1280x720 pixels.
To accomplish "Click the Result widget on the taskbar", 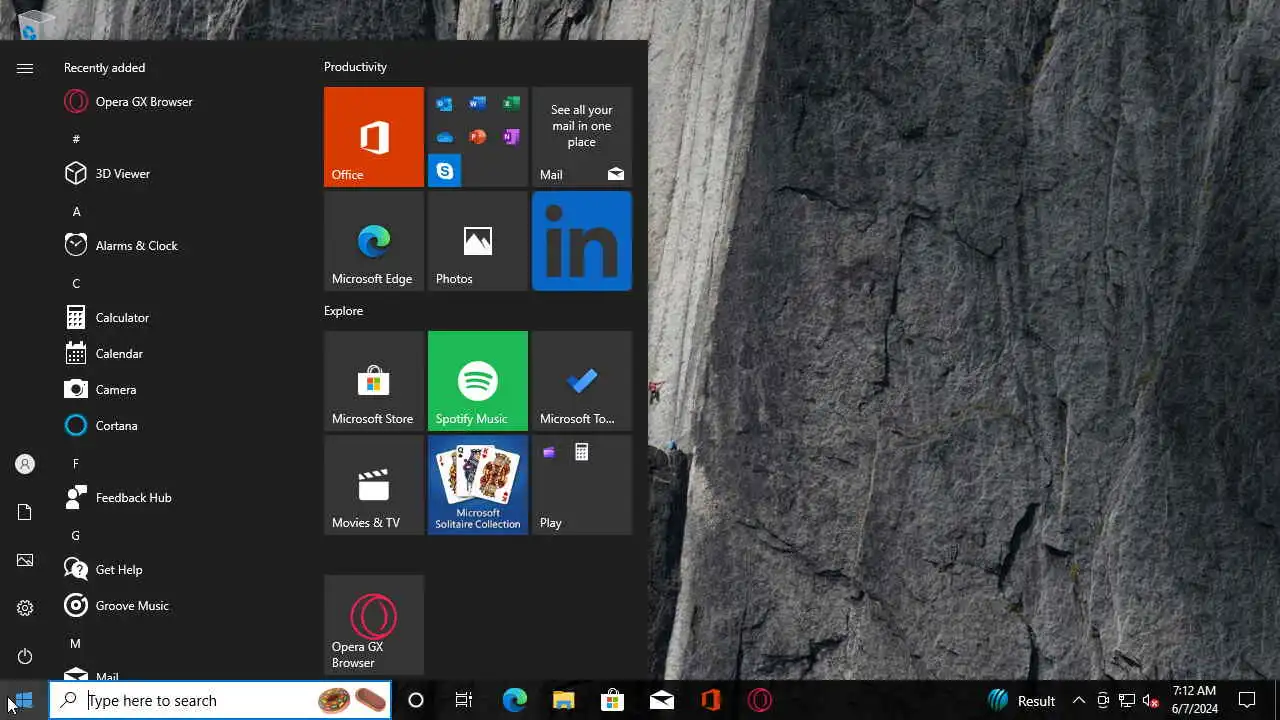I will [x=1022, y=700].
